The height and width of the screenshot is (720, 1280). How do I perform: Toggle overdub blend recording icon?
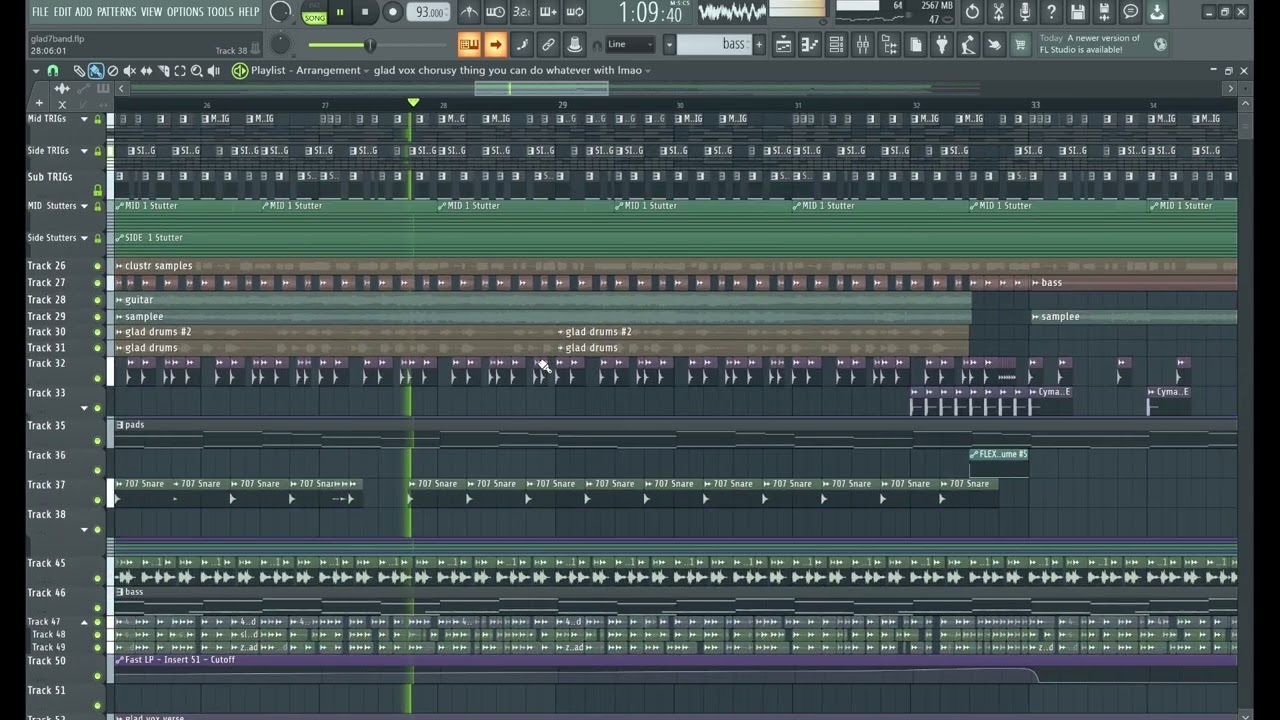[x=548, y=12]
